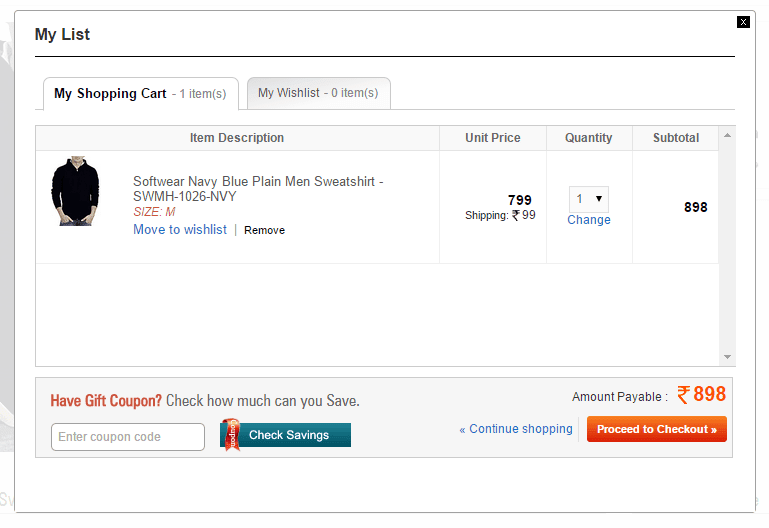
Task: Click the coupon ribbon badge icon
Action: [x=231, y=435]
